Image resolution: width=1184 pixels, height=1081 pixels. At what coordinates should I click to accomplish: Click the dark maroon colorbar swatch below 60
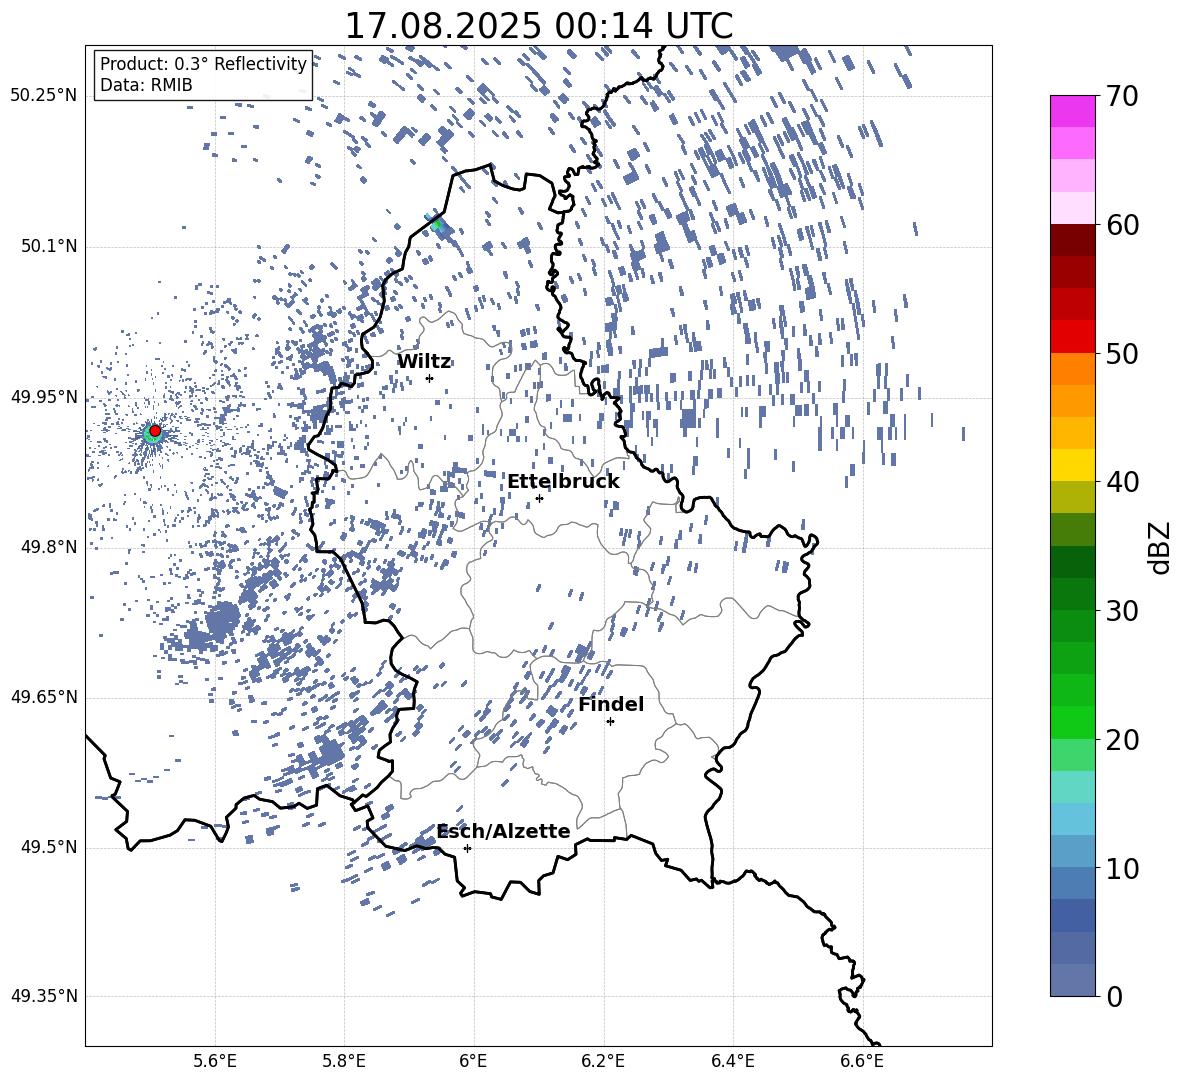coord(1072,240)
